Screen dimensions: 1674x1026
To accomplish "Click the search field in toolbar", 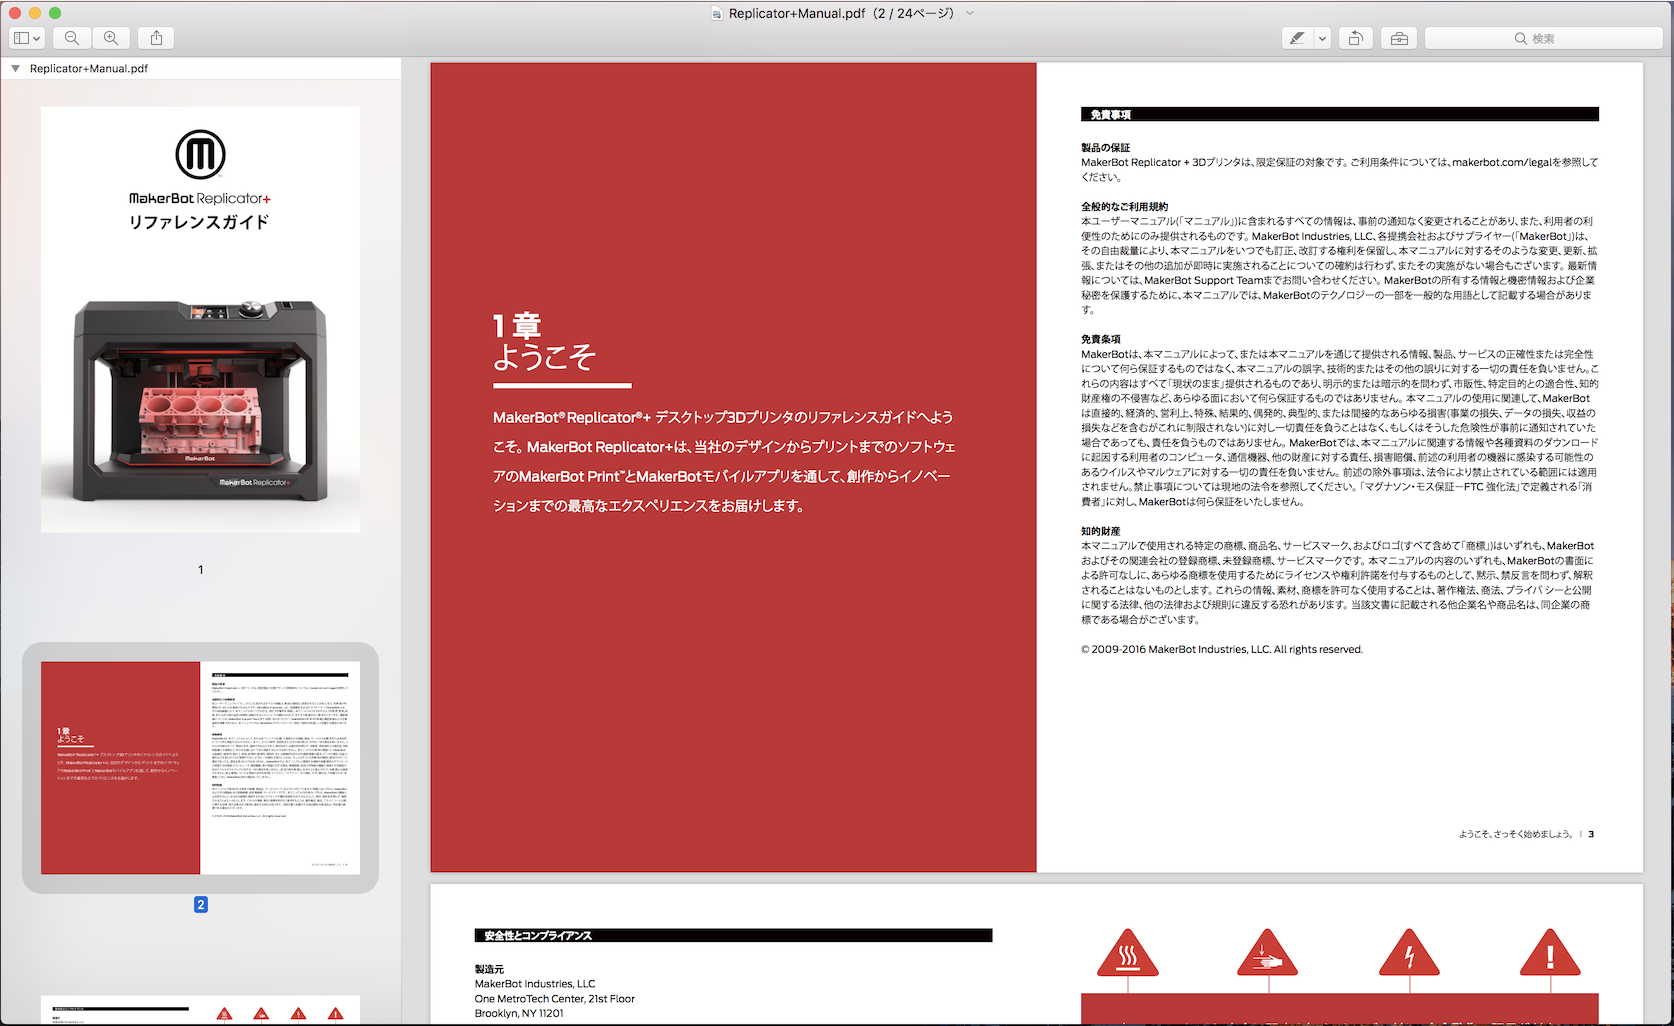I will [x=1543, y=38].
